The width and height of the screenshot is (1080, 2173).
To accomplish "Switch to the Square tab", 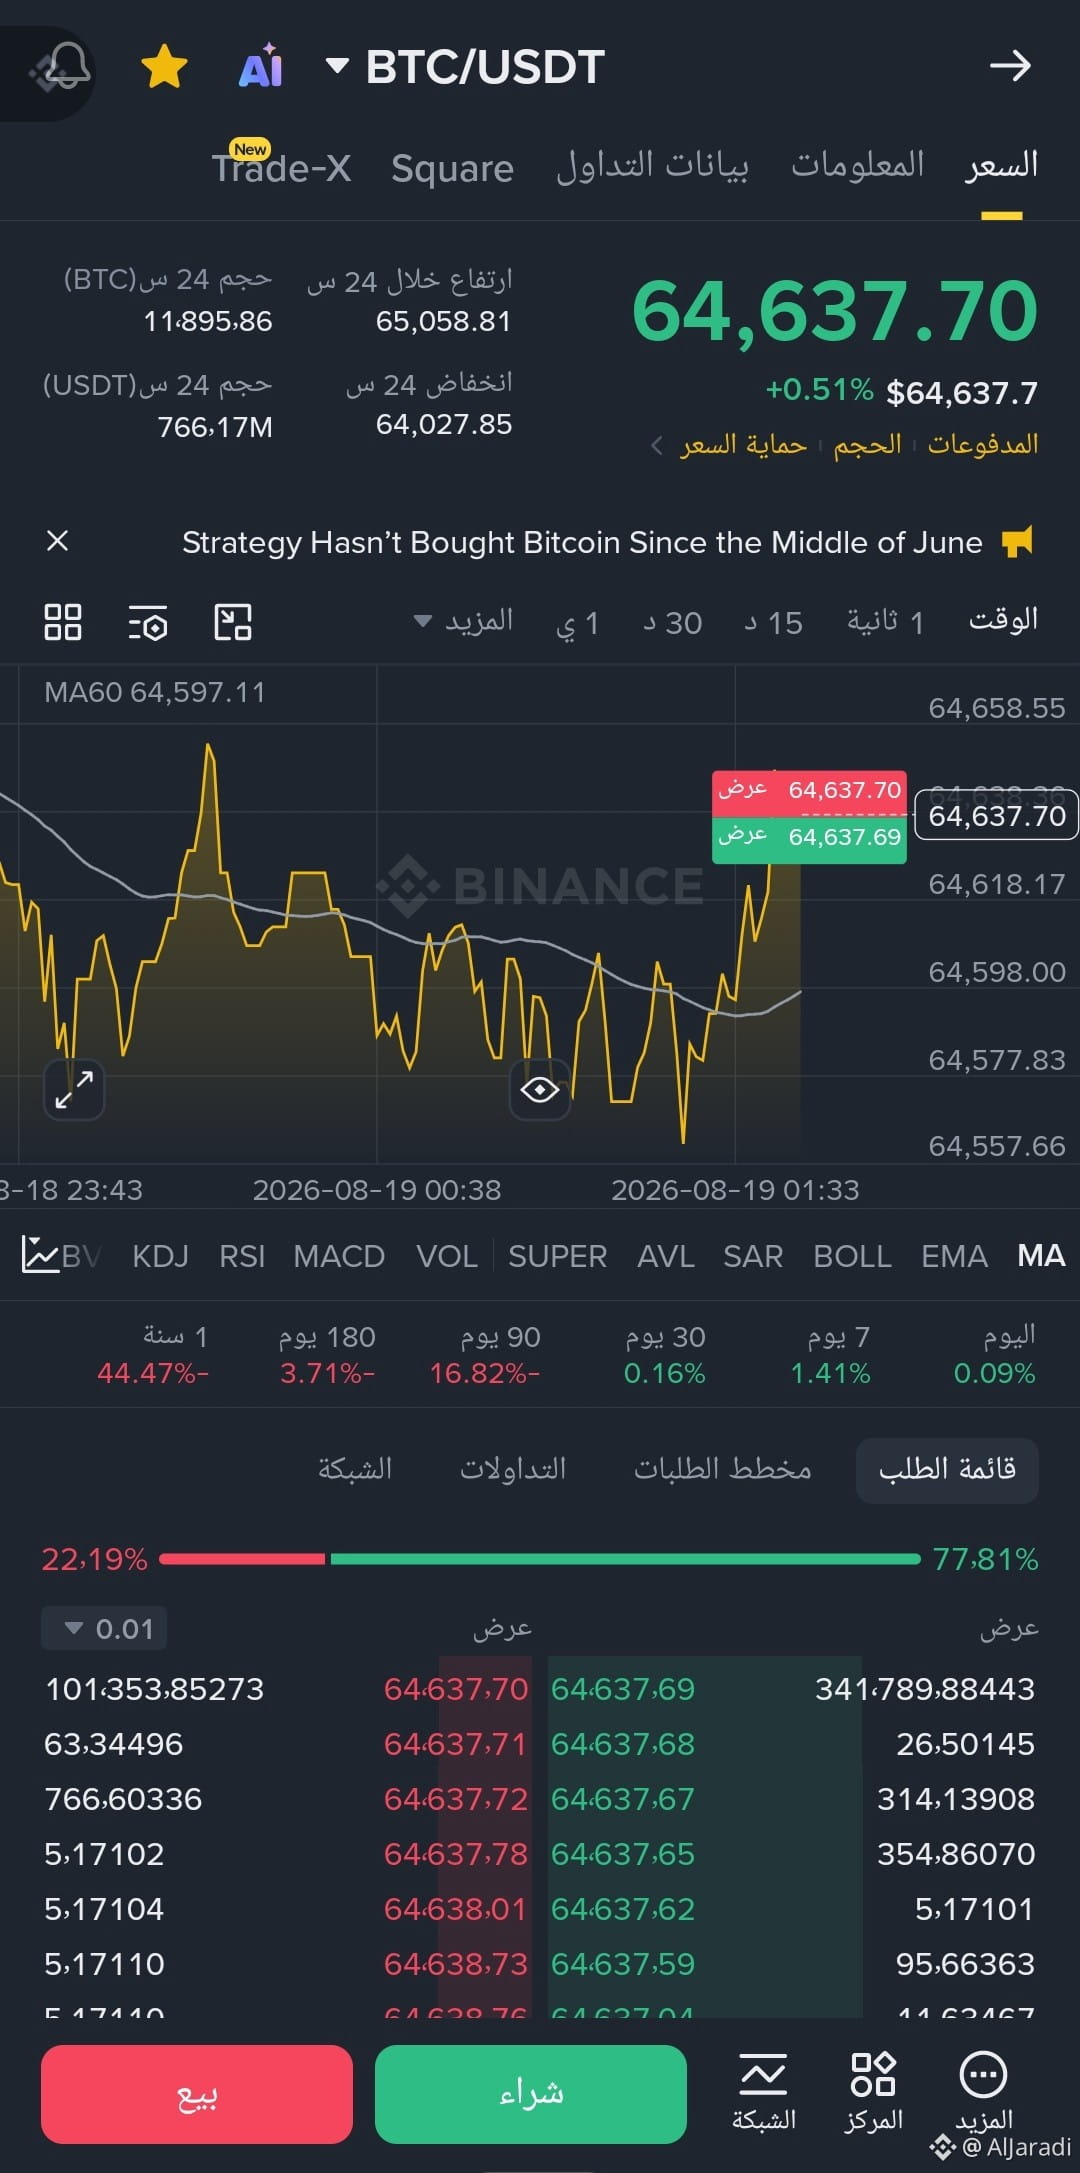I will click(x=452, y=168).
